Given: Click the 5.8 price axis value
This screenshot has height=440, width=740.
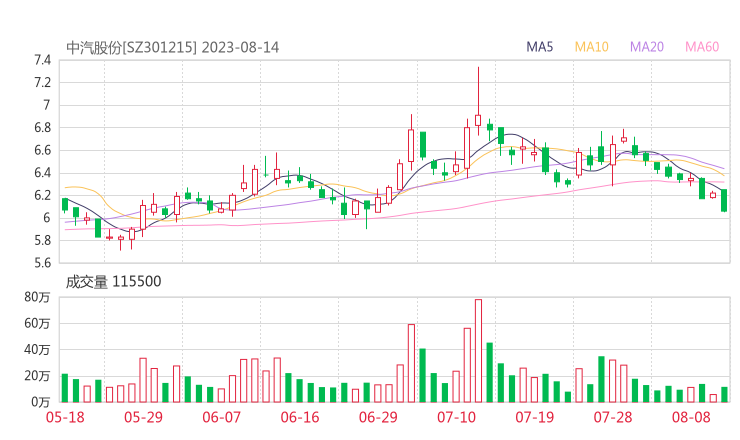Looking at the screenshot, I should click(x=42, y=240).
